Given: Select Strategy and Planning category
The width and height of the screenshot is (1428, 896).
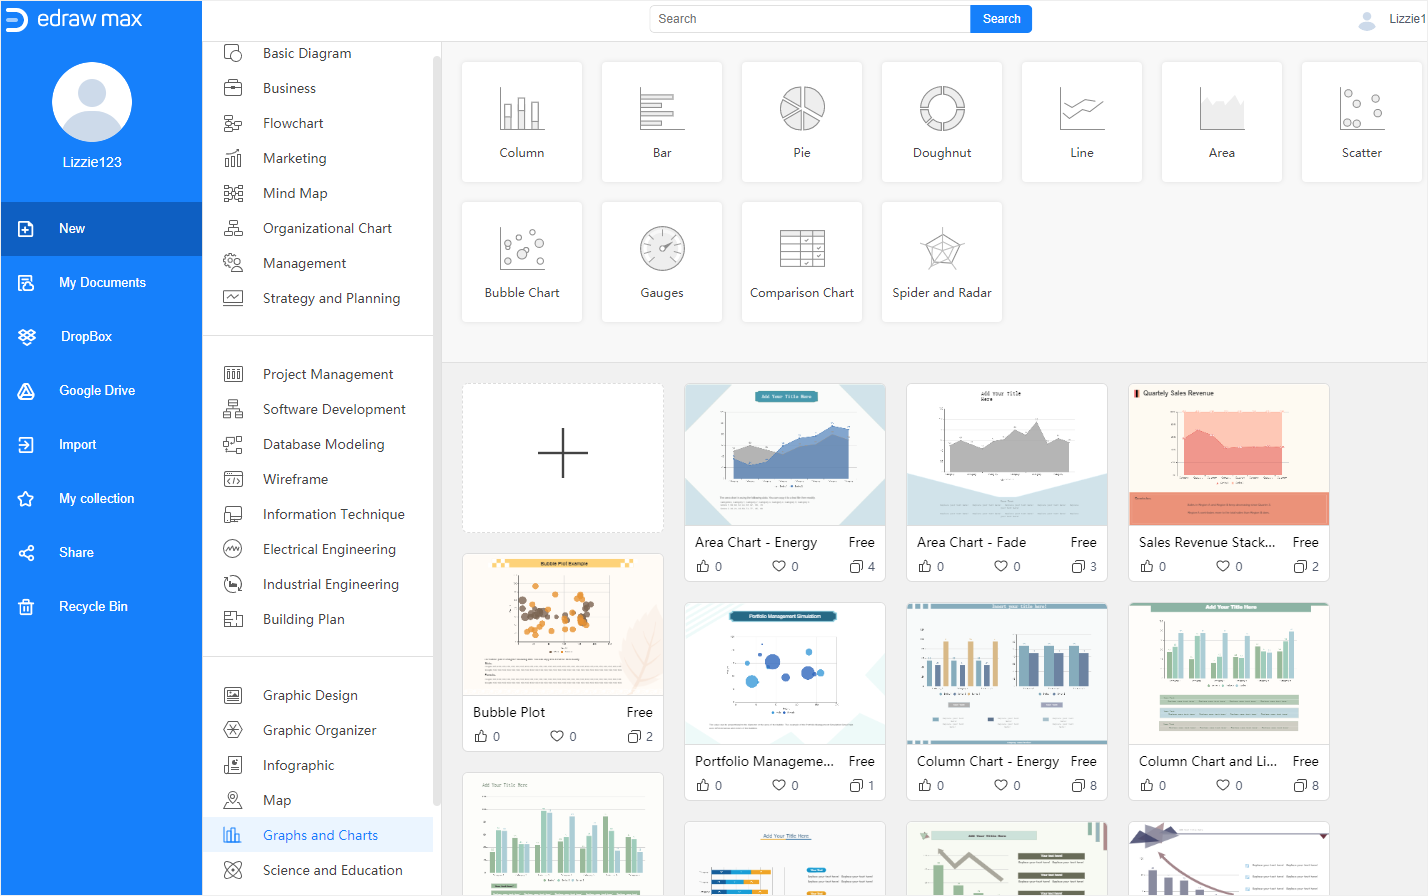Looking at the screenshot, I should point(318,298).
